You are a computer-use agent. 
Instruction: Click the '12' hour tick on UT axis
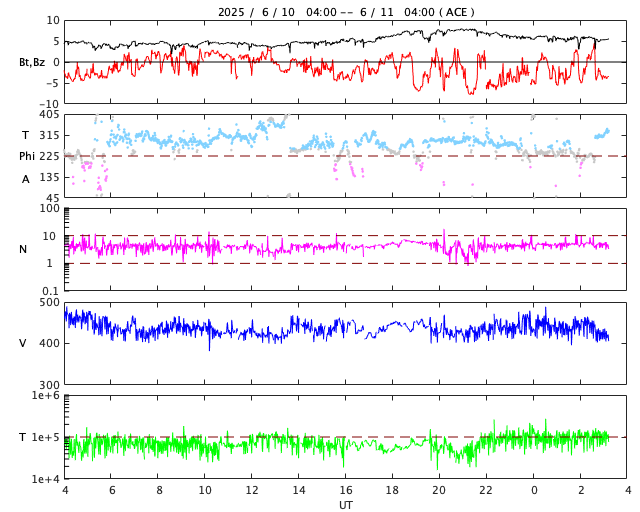pos(252,490)
